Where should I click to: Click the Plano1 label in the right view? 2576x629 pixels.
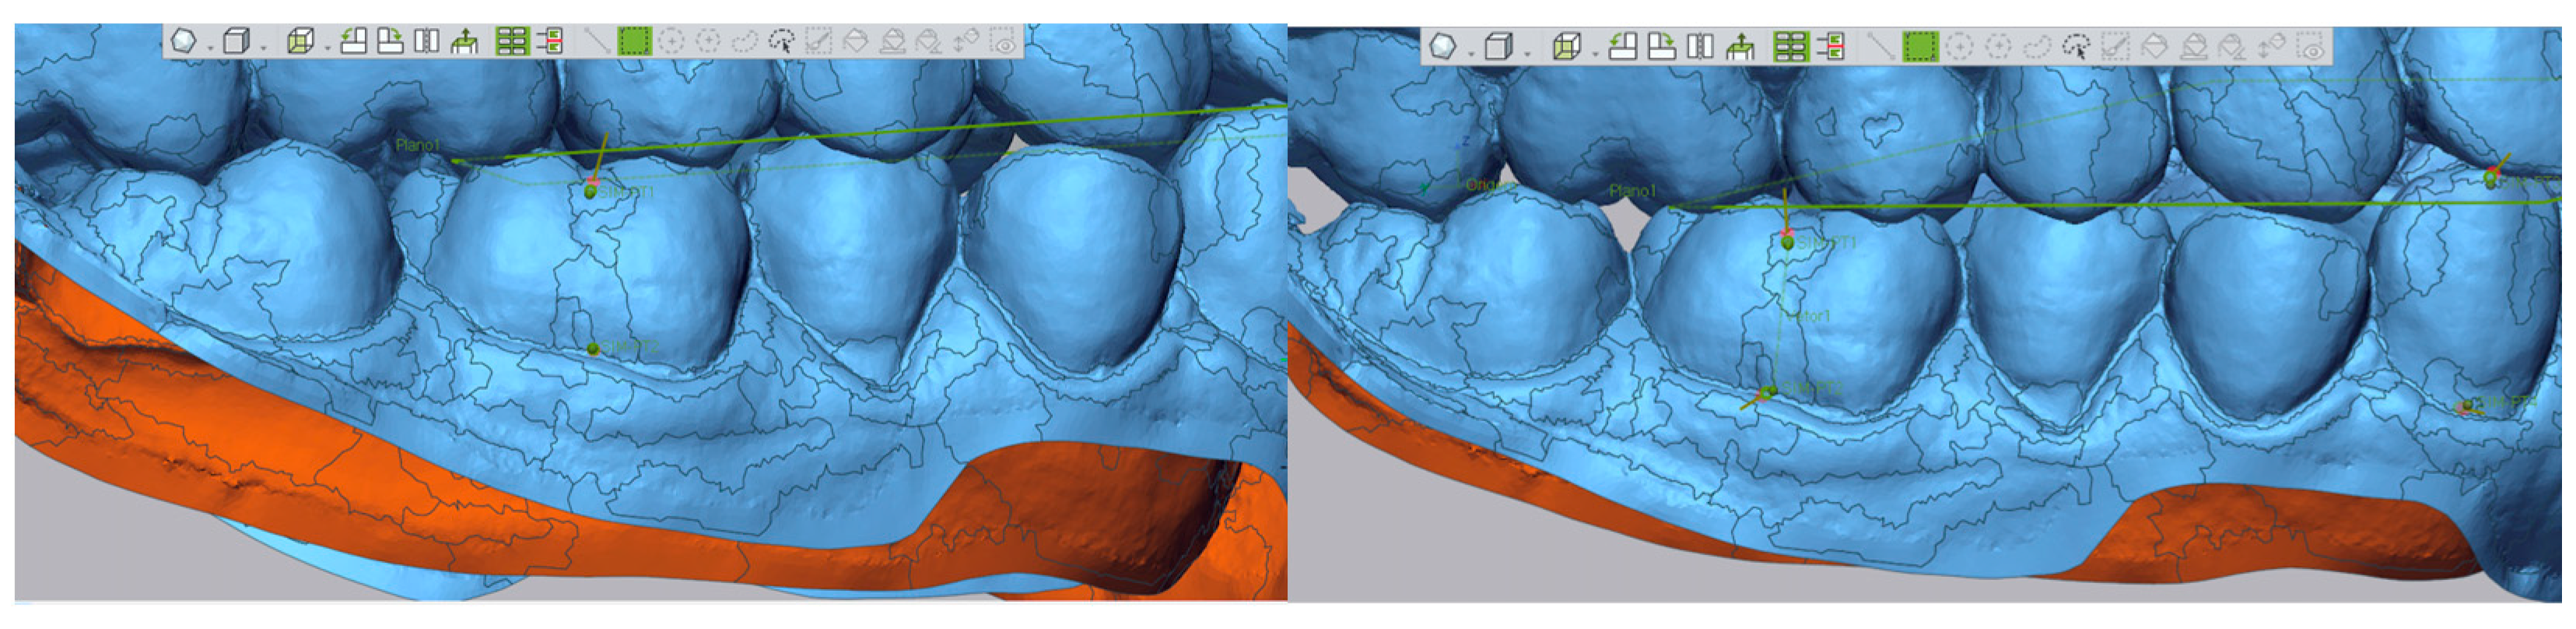[1632, 191]
